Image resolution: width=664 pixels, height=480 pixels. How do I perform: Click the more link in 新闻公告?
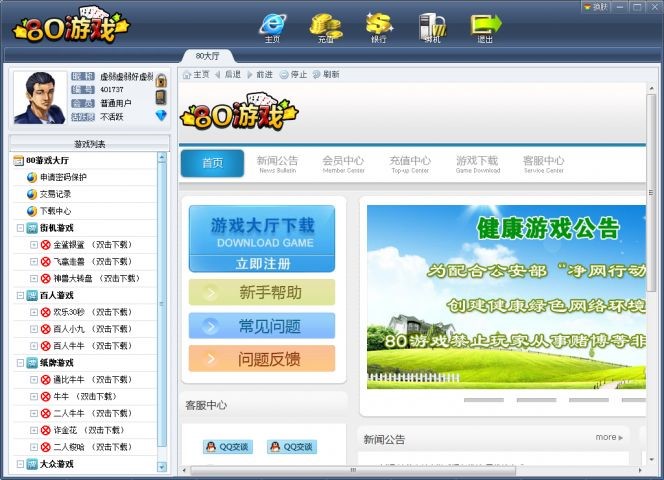click(609, 437)
